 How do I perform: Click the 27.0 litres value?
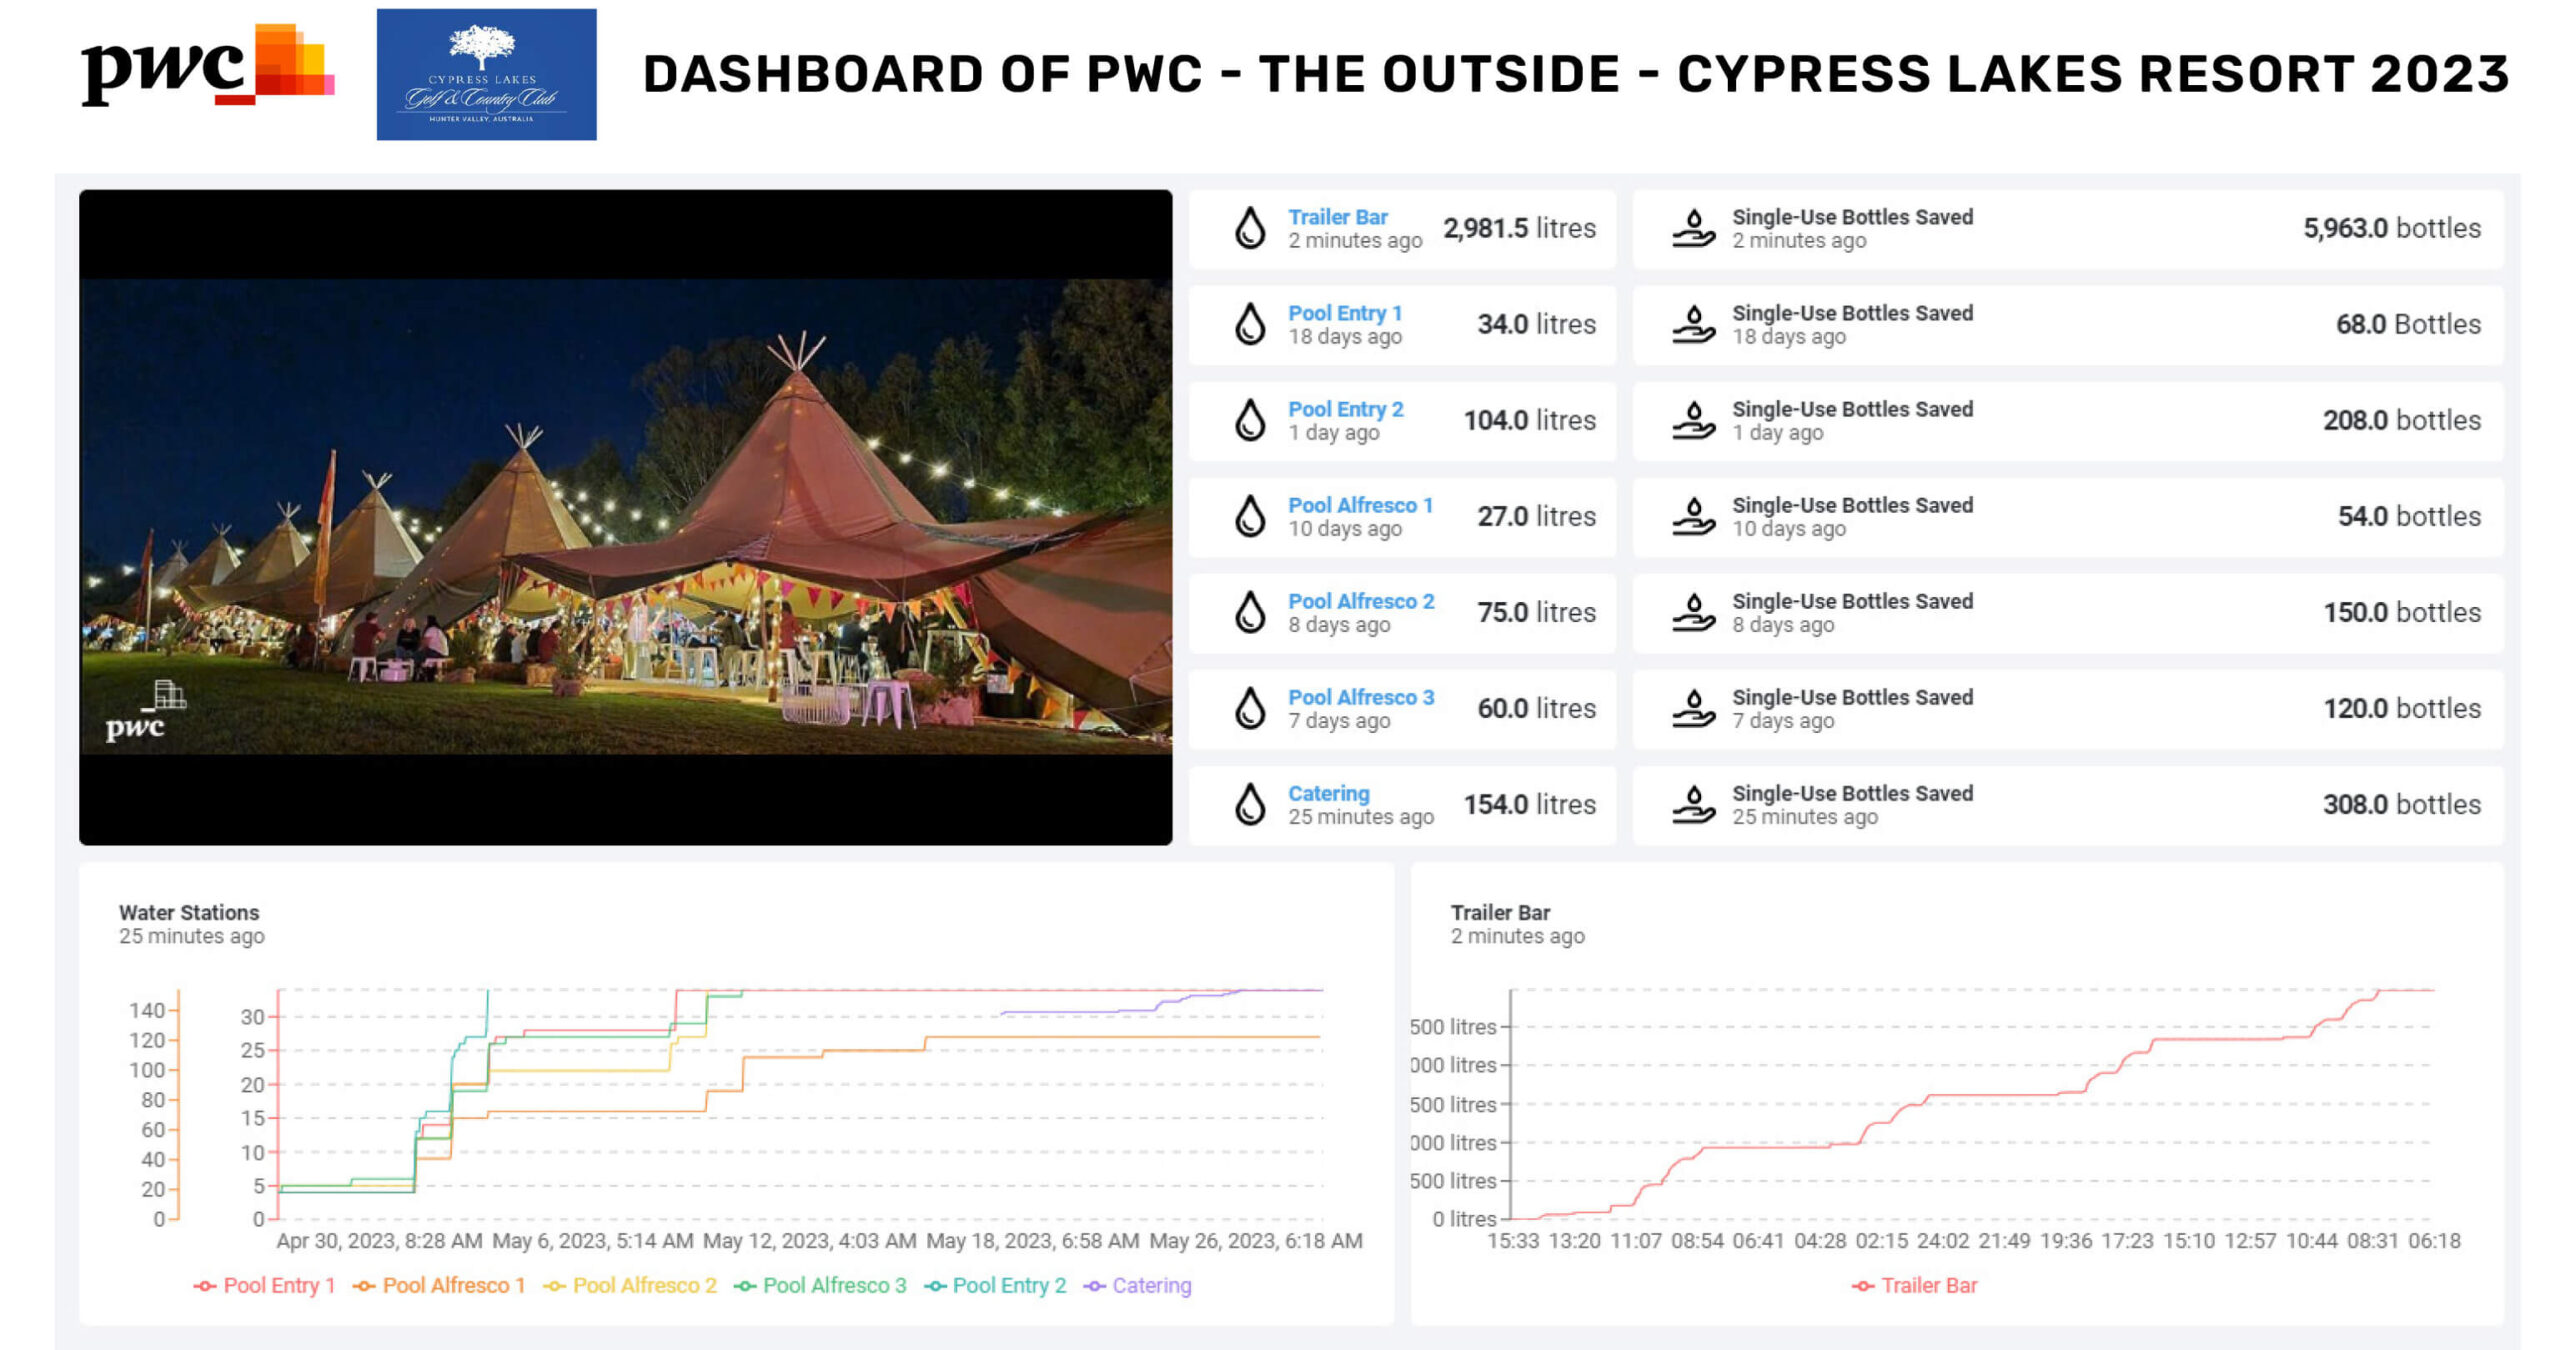point(1536,516)
